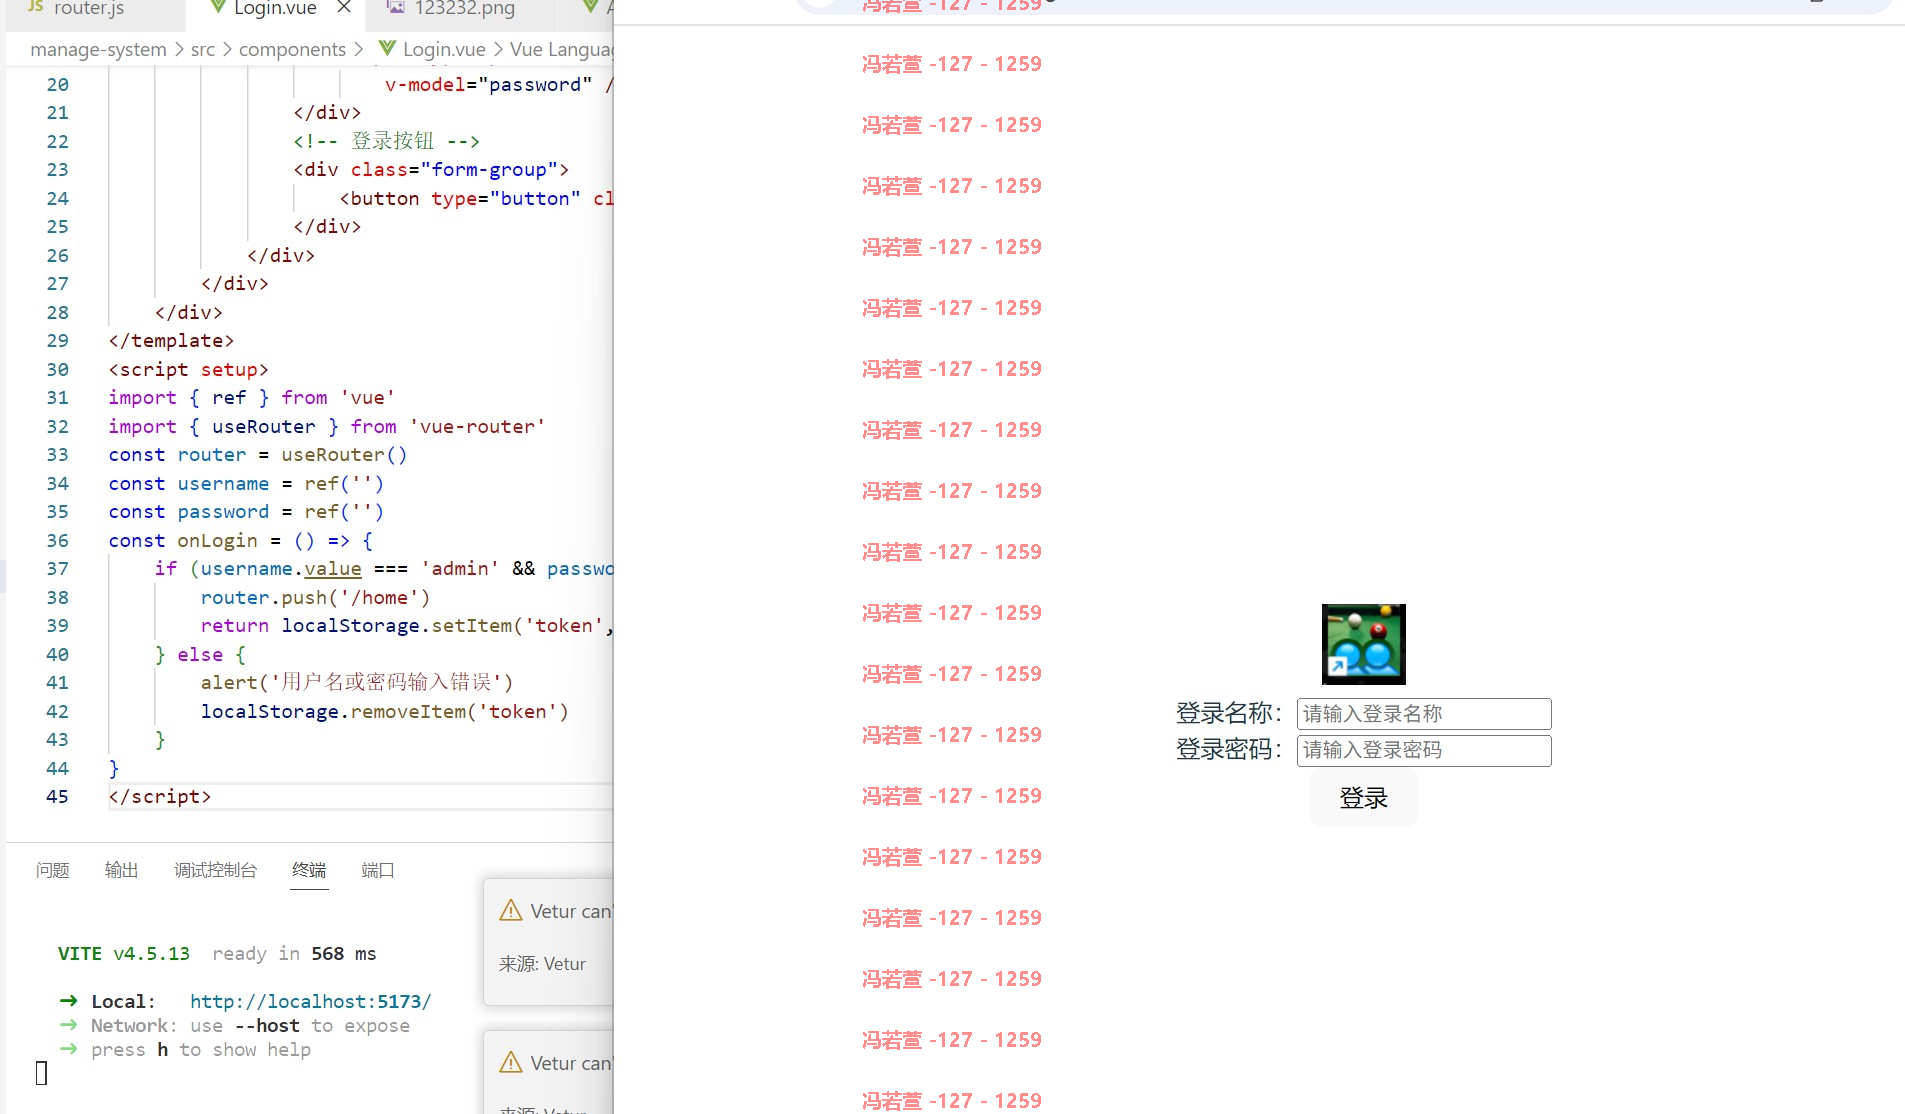Click the Vue icon on Login.vue tab
Screen dimensions: 1905x1114
[x=217, y=8]
